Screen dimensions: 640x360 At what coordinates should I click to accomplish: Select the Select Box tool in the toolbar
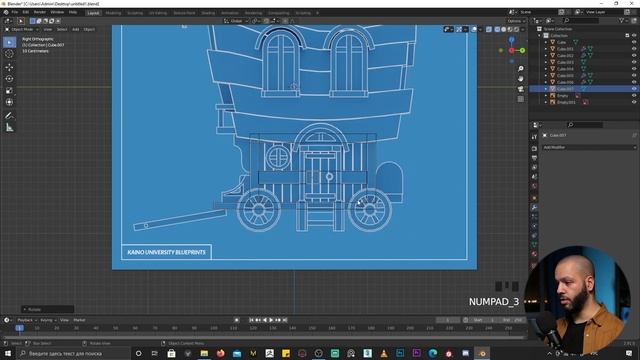[9, 42]
